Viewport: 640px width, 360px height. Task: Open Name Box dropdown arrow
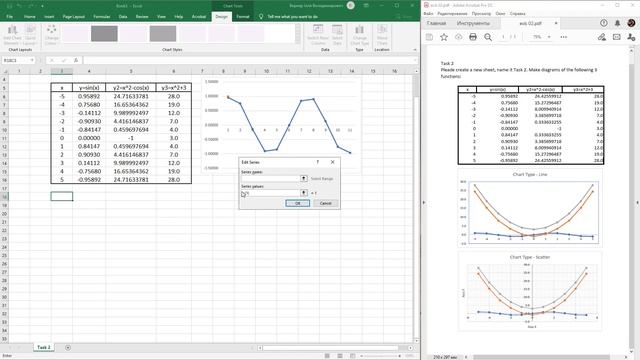pyautogui.click(x=31, y=60)
